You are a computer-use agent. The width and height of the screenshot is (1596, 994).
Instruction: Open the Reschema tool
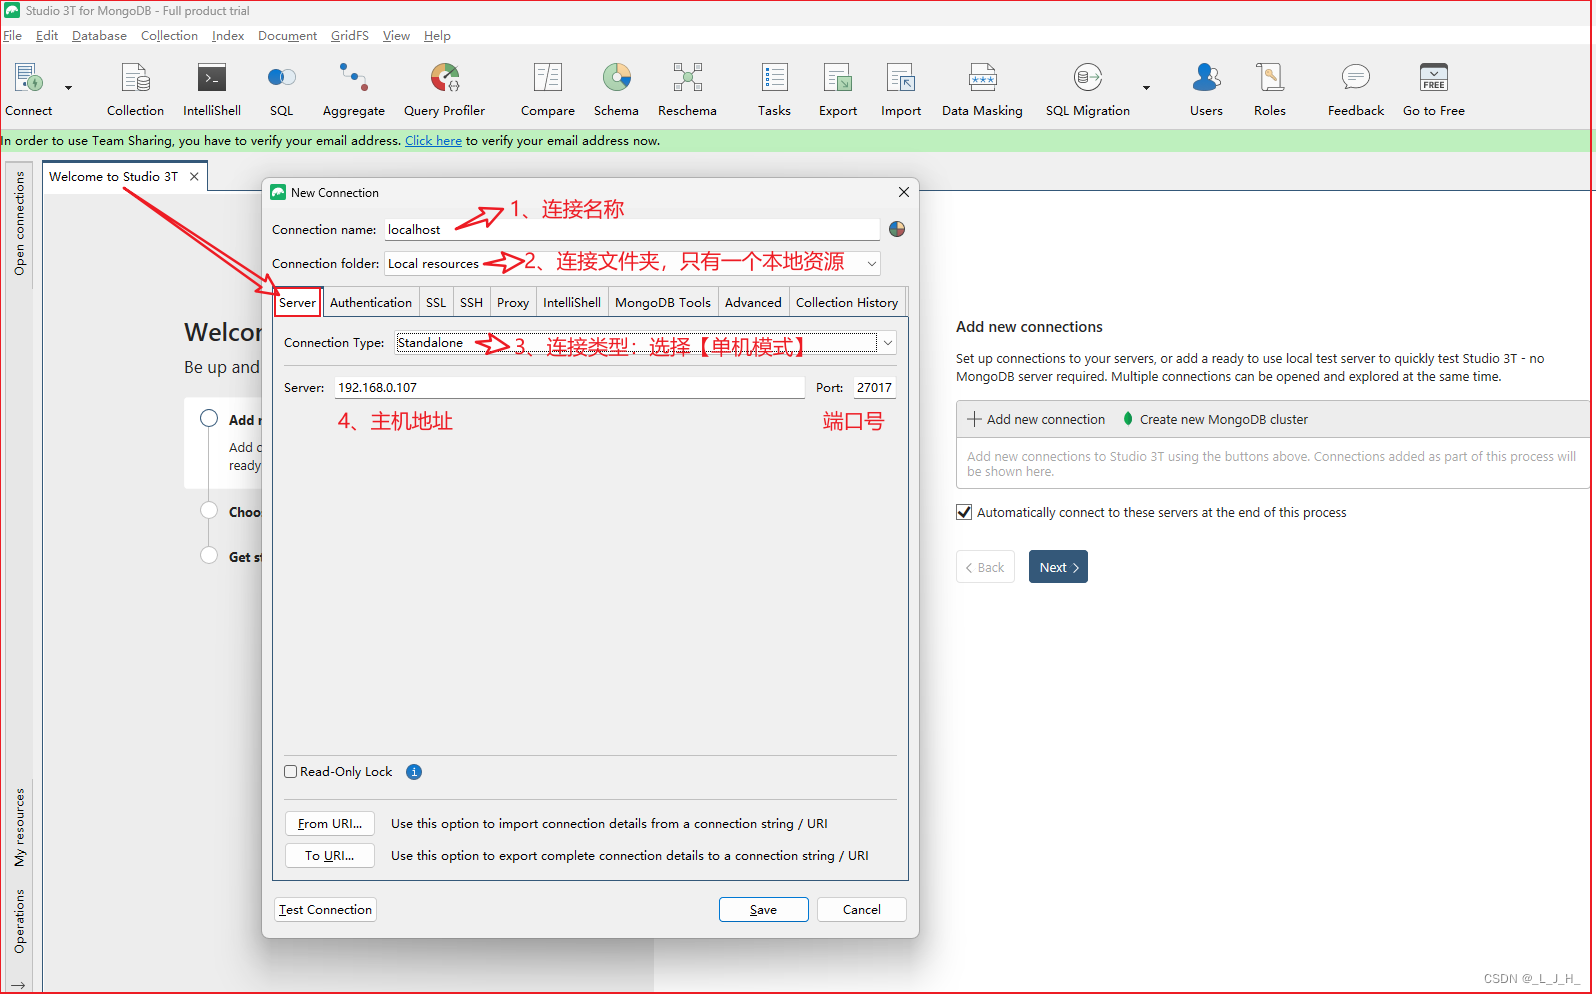point(687,90)
